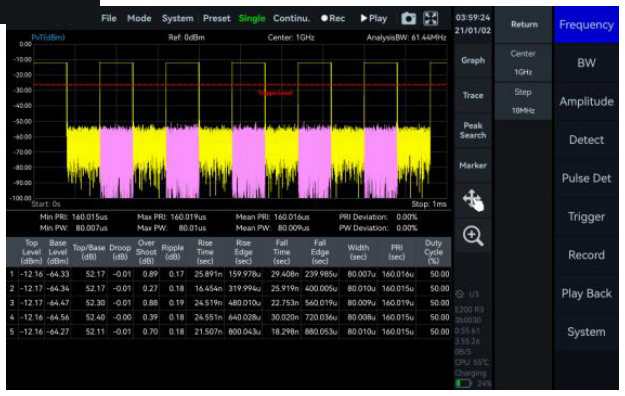This screenshot has width=625, height=396.
Task: Click the Fall Edge (sec) column header
Action: tap(320, 252)
